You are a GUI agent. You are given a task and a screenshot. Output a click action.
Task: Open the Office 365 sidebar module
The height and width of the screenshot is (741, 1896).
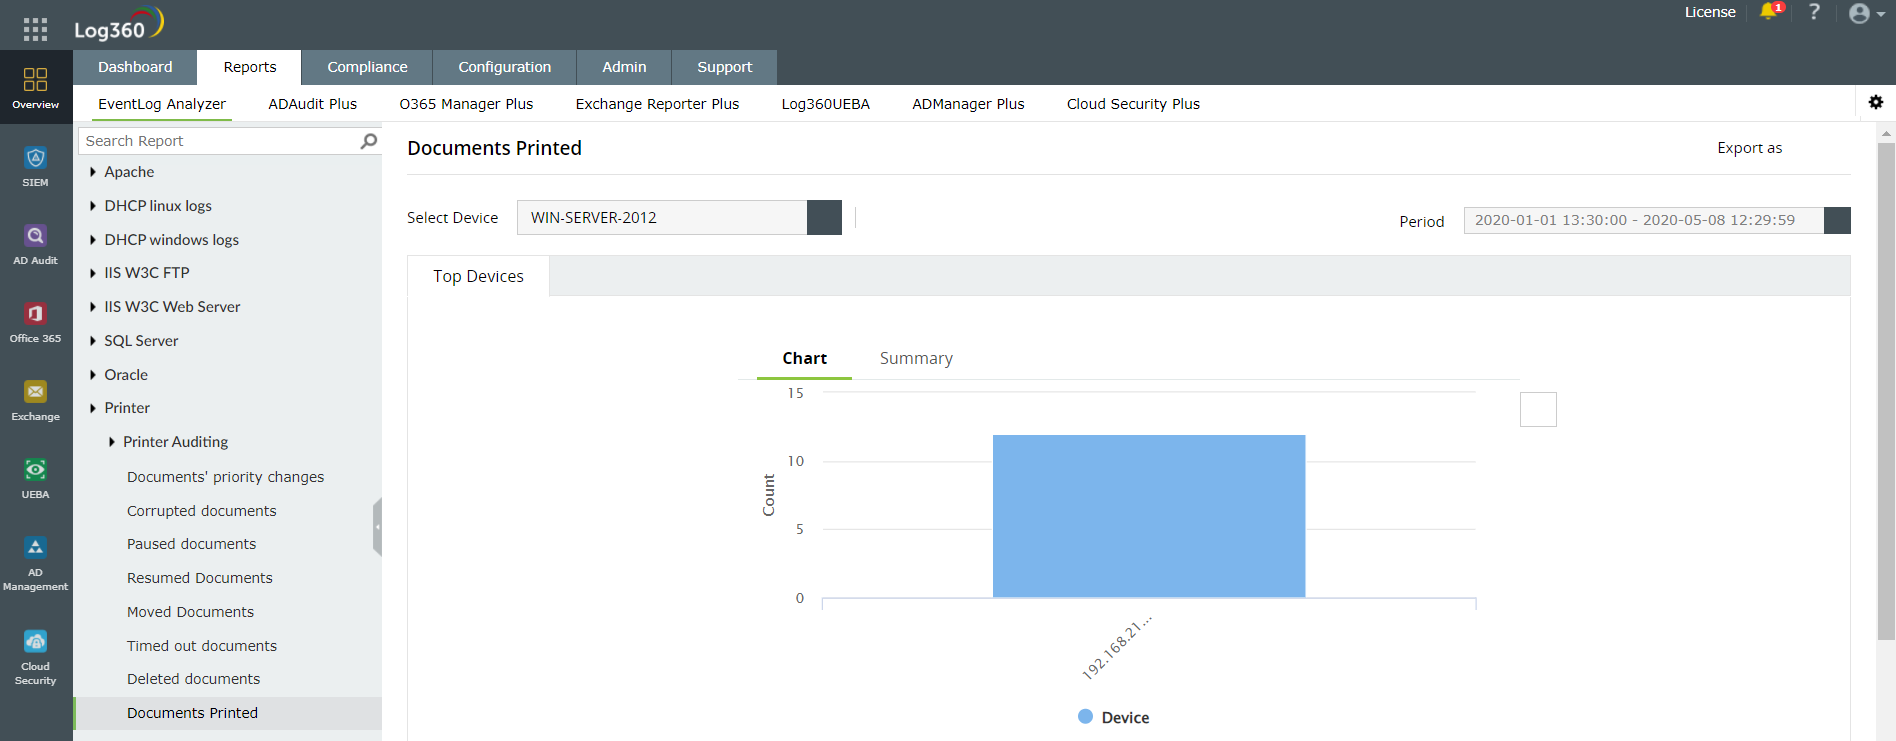[36, 323]
